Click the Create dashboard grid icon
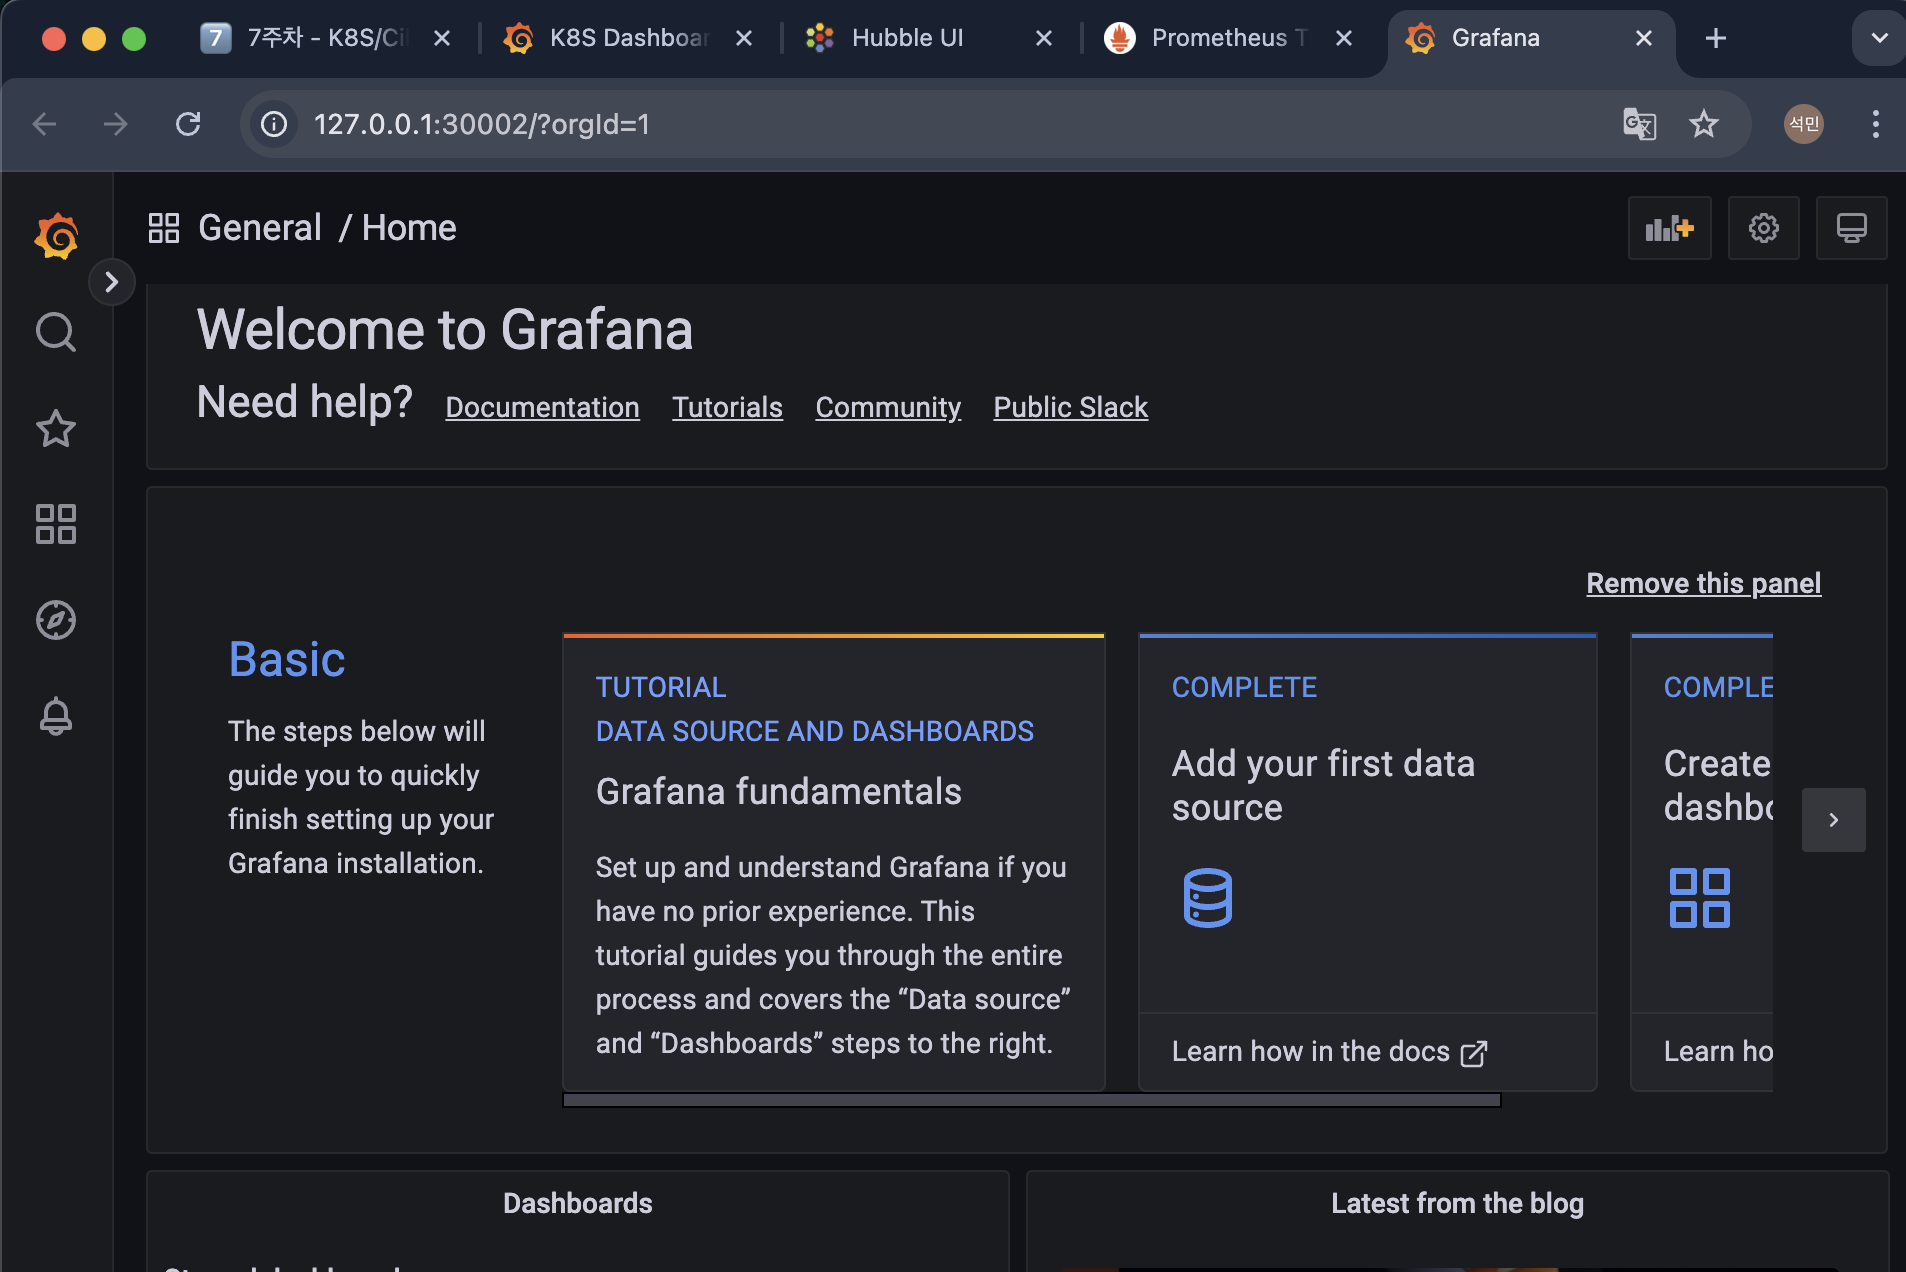Viewport: 1906px width, 1272px height. (1699, 898)
